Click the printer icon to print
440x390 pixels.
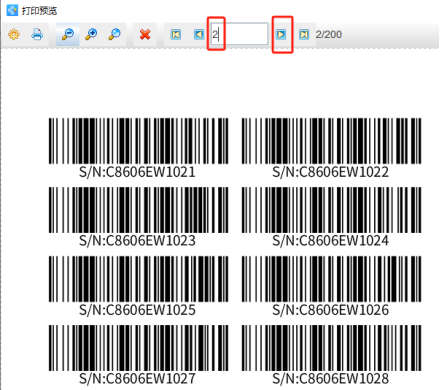[x=37, y=34]
